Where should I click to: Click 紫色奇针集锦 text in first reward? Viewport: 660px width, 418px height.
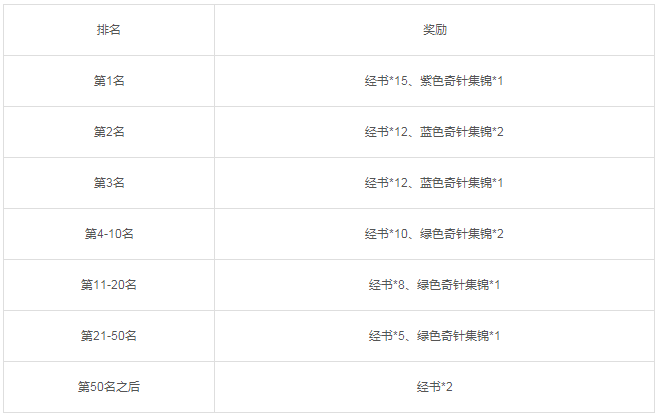click(456, 81)
